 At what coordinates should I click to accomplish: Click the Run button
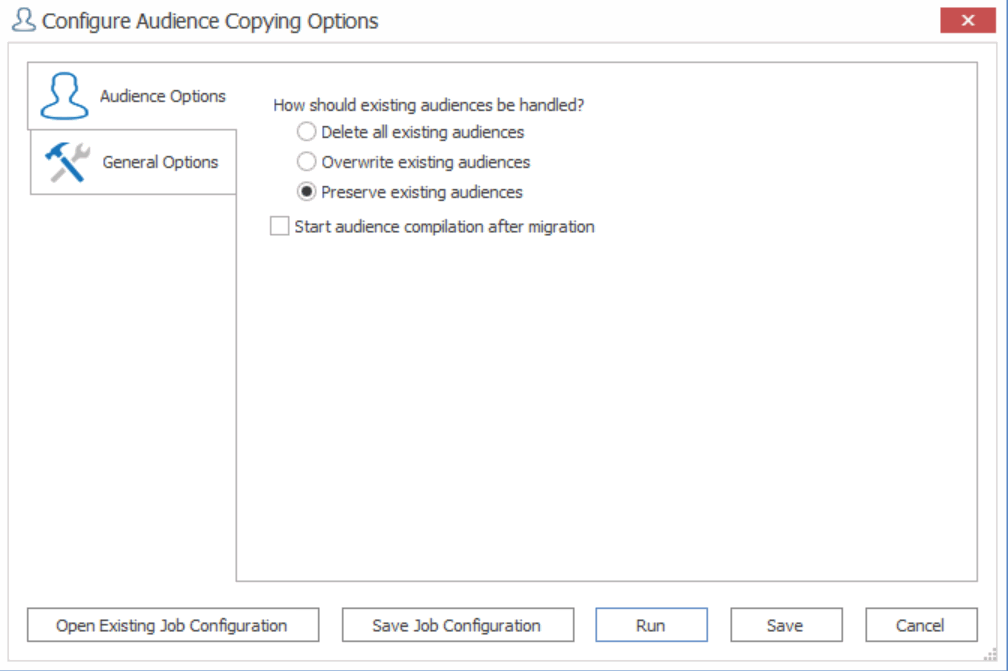tap(650, 624)
